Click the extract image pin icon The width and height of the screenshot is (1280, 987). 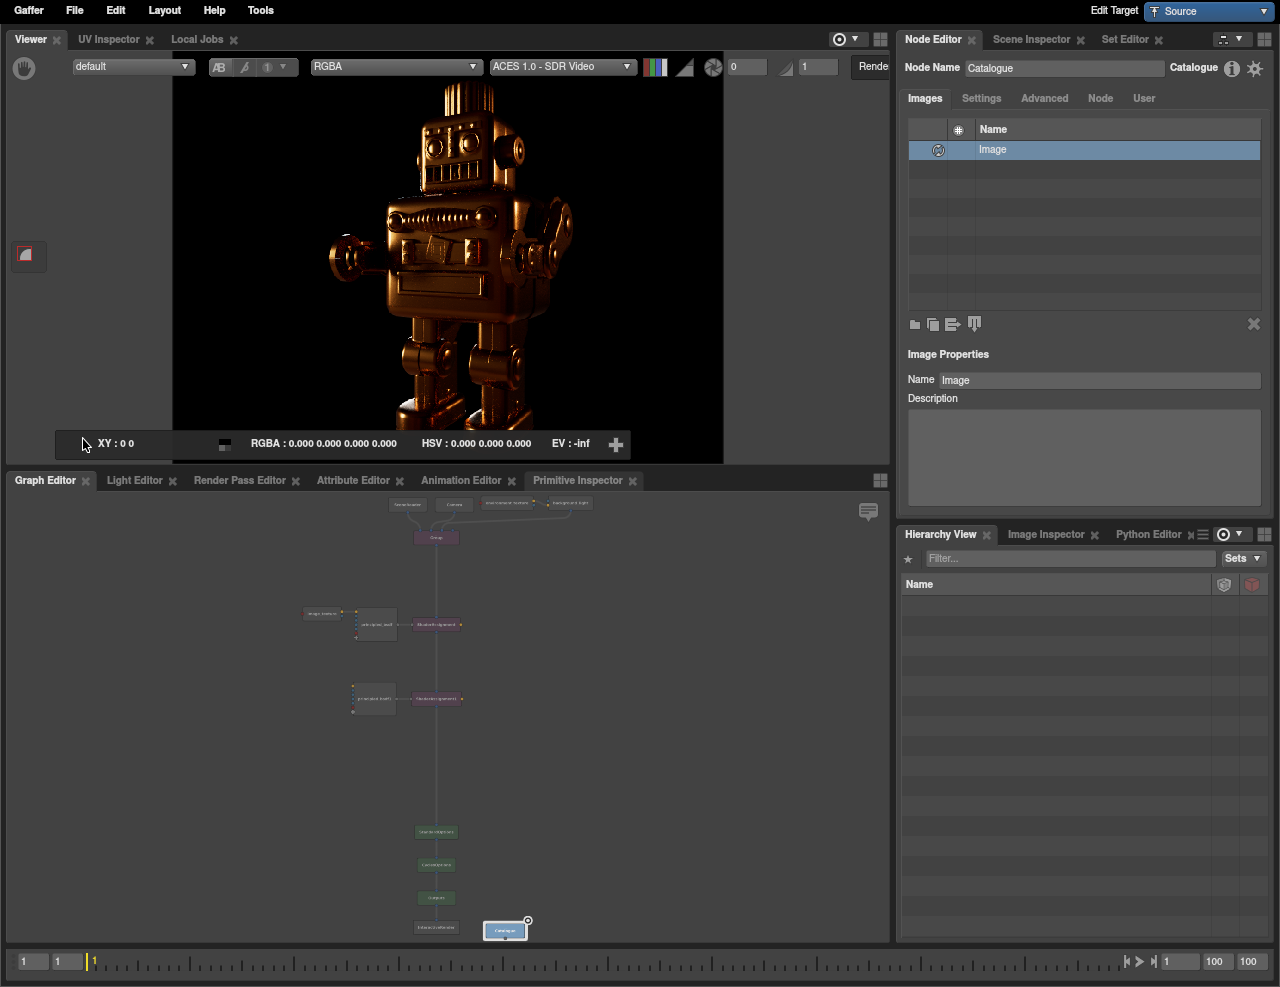(975, 323)
